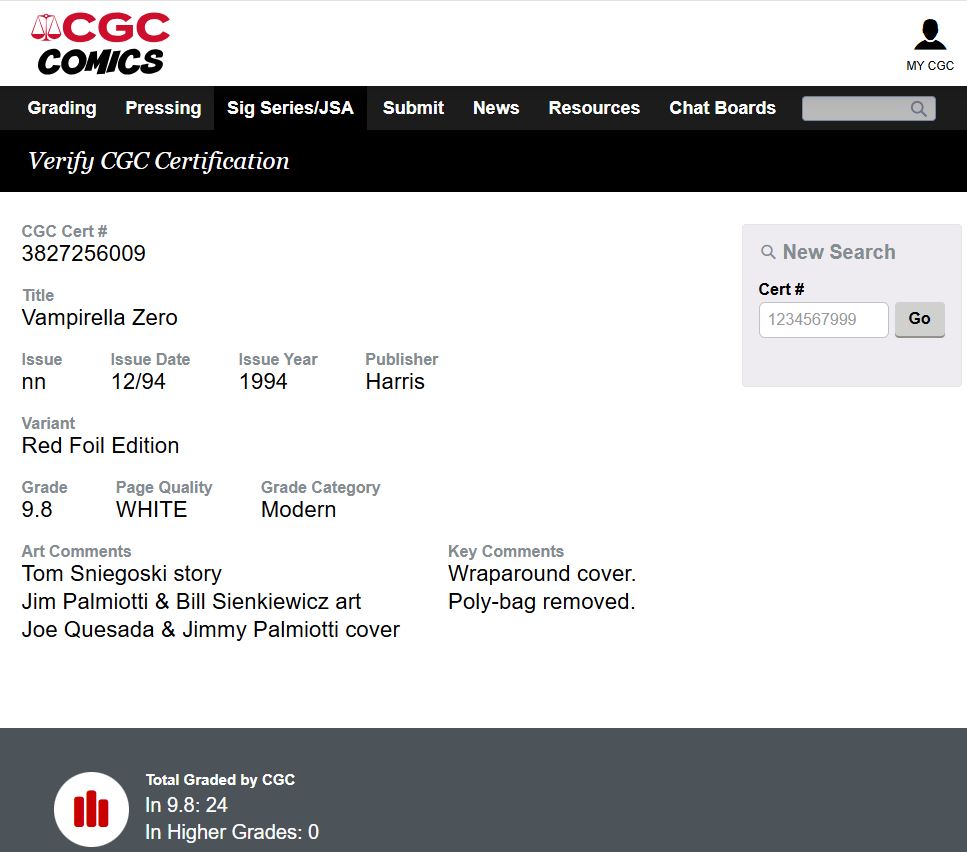The height and width of the screenshot is (852, 967).
Task: Go to the Submit menu
Action: click(413, 108)
